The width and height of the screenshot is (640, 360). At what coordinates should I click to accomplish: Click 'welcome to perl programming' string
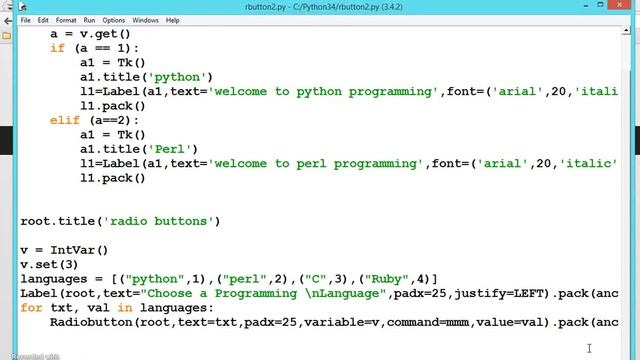click(x=316, y=164)
